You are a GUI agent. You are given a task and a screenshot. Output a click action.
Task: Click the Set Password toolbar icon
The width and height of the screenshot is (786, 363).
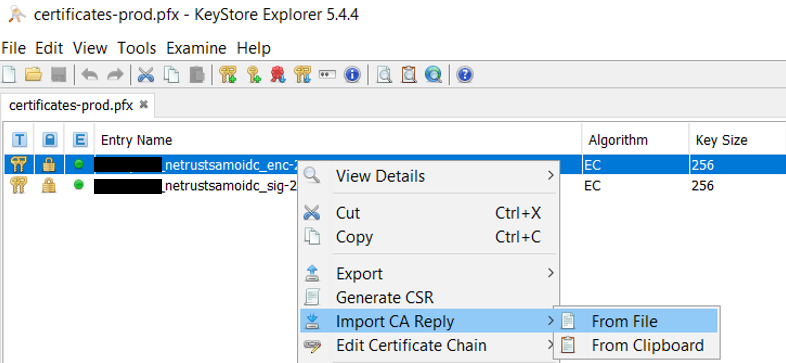327,75
